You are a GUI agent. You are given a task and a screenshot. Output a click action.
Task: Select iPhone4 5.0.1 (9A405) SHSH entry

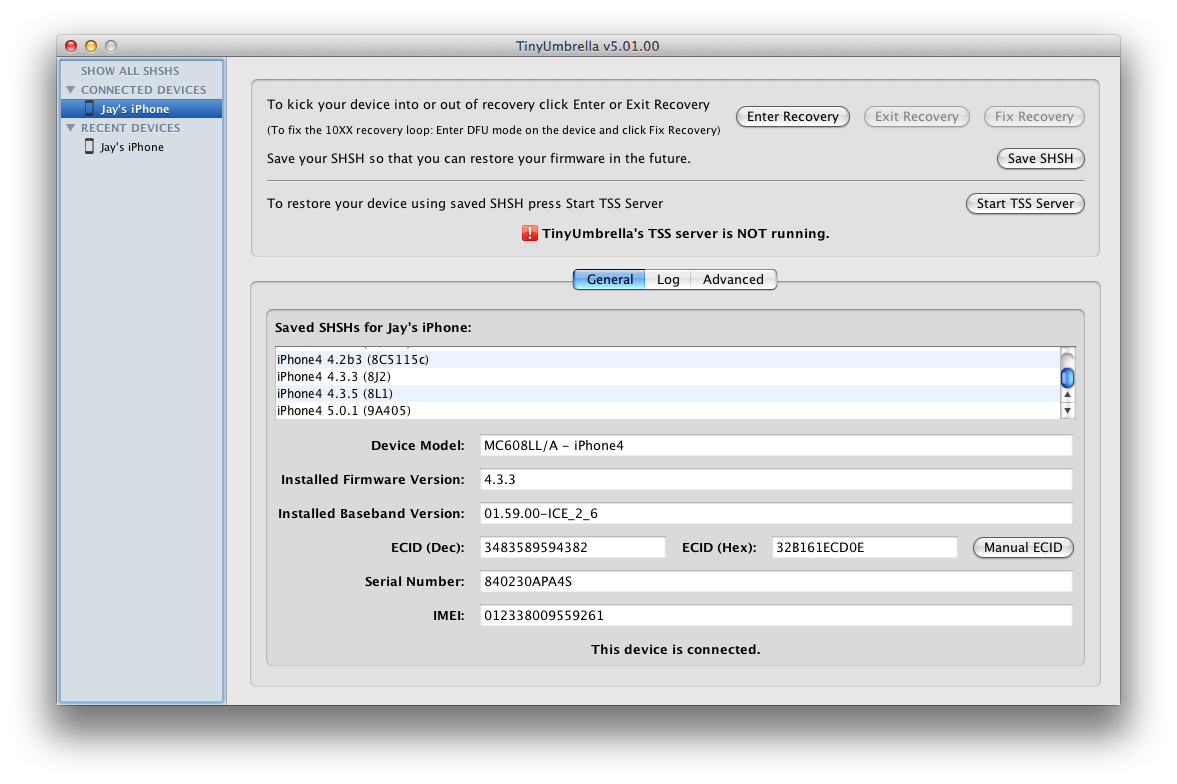[667, 411]
